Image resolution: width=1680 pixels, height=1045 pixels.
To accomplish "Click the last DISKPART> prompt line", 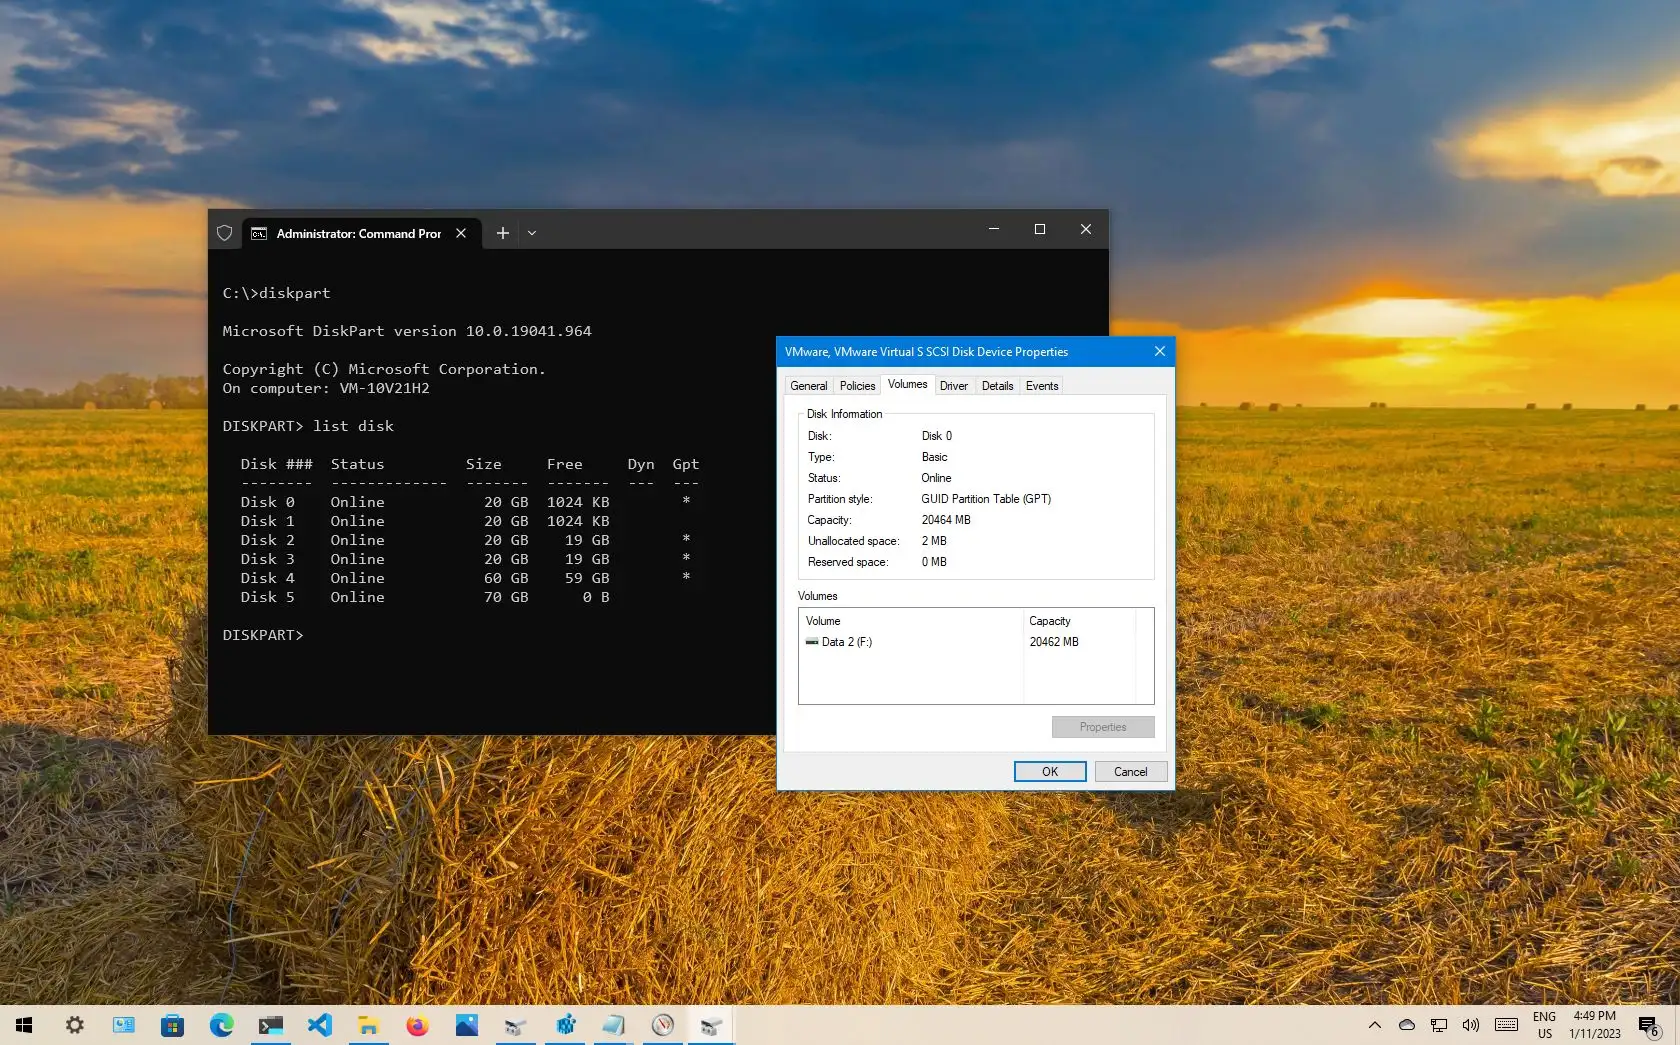I will tap(263, 635).
